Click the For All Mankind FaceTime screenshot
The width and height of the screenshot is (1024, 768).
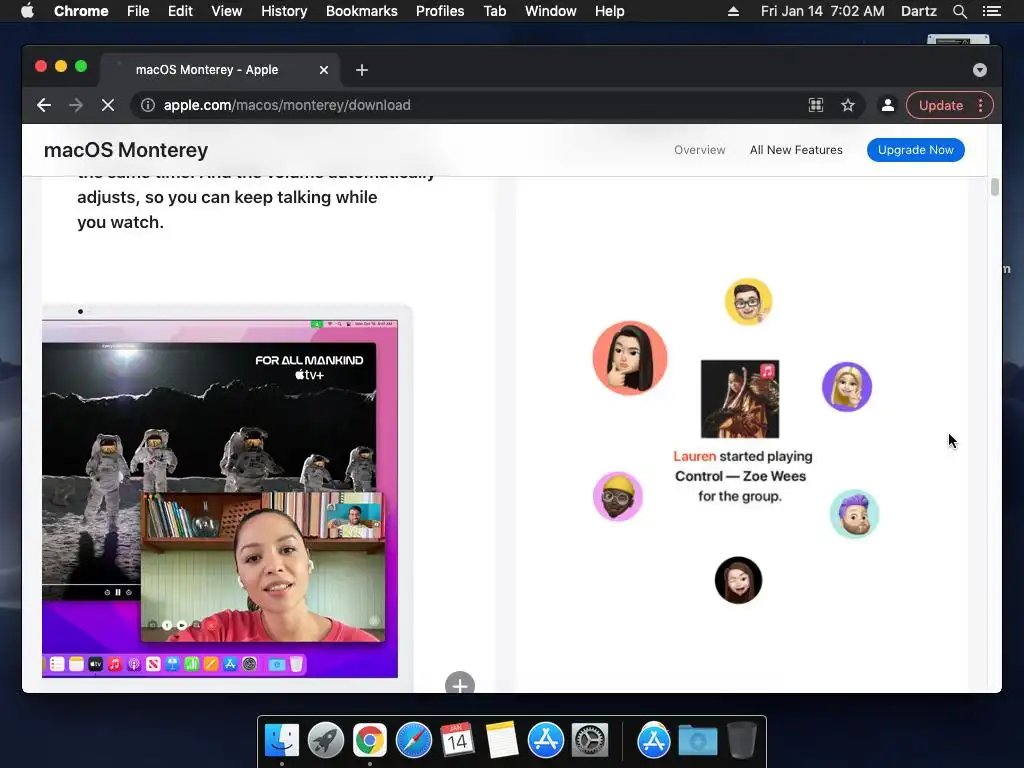[219, 499]
